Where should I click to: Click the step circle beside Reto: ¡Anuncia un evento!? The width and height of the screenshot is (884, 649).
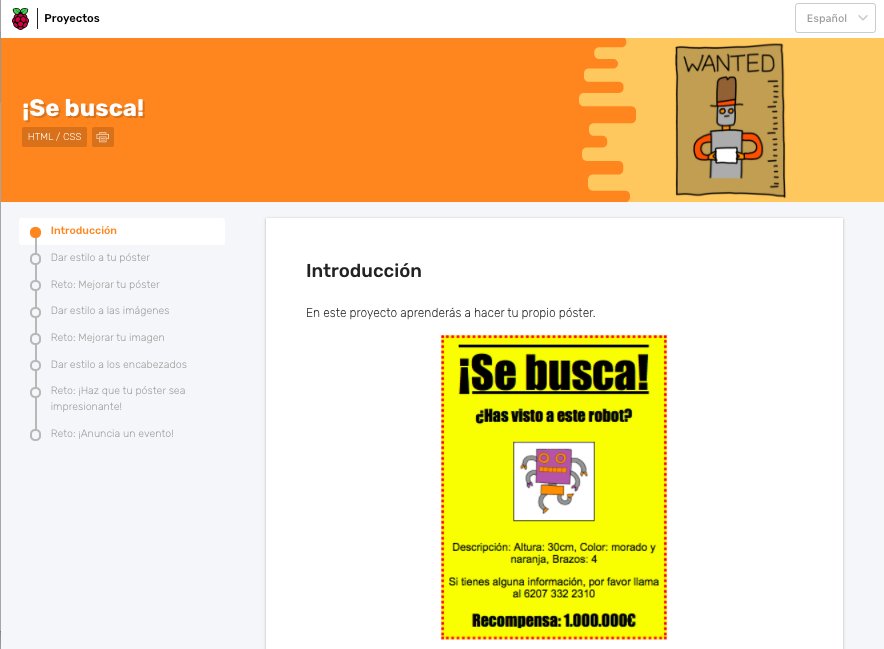coord(36,433)
